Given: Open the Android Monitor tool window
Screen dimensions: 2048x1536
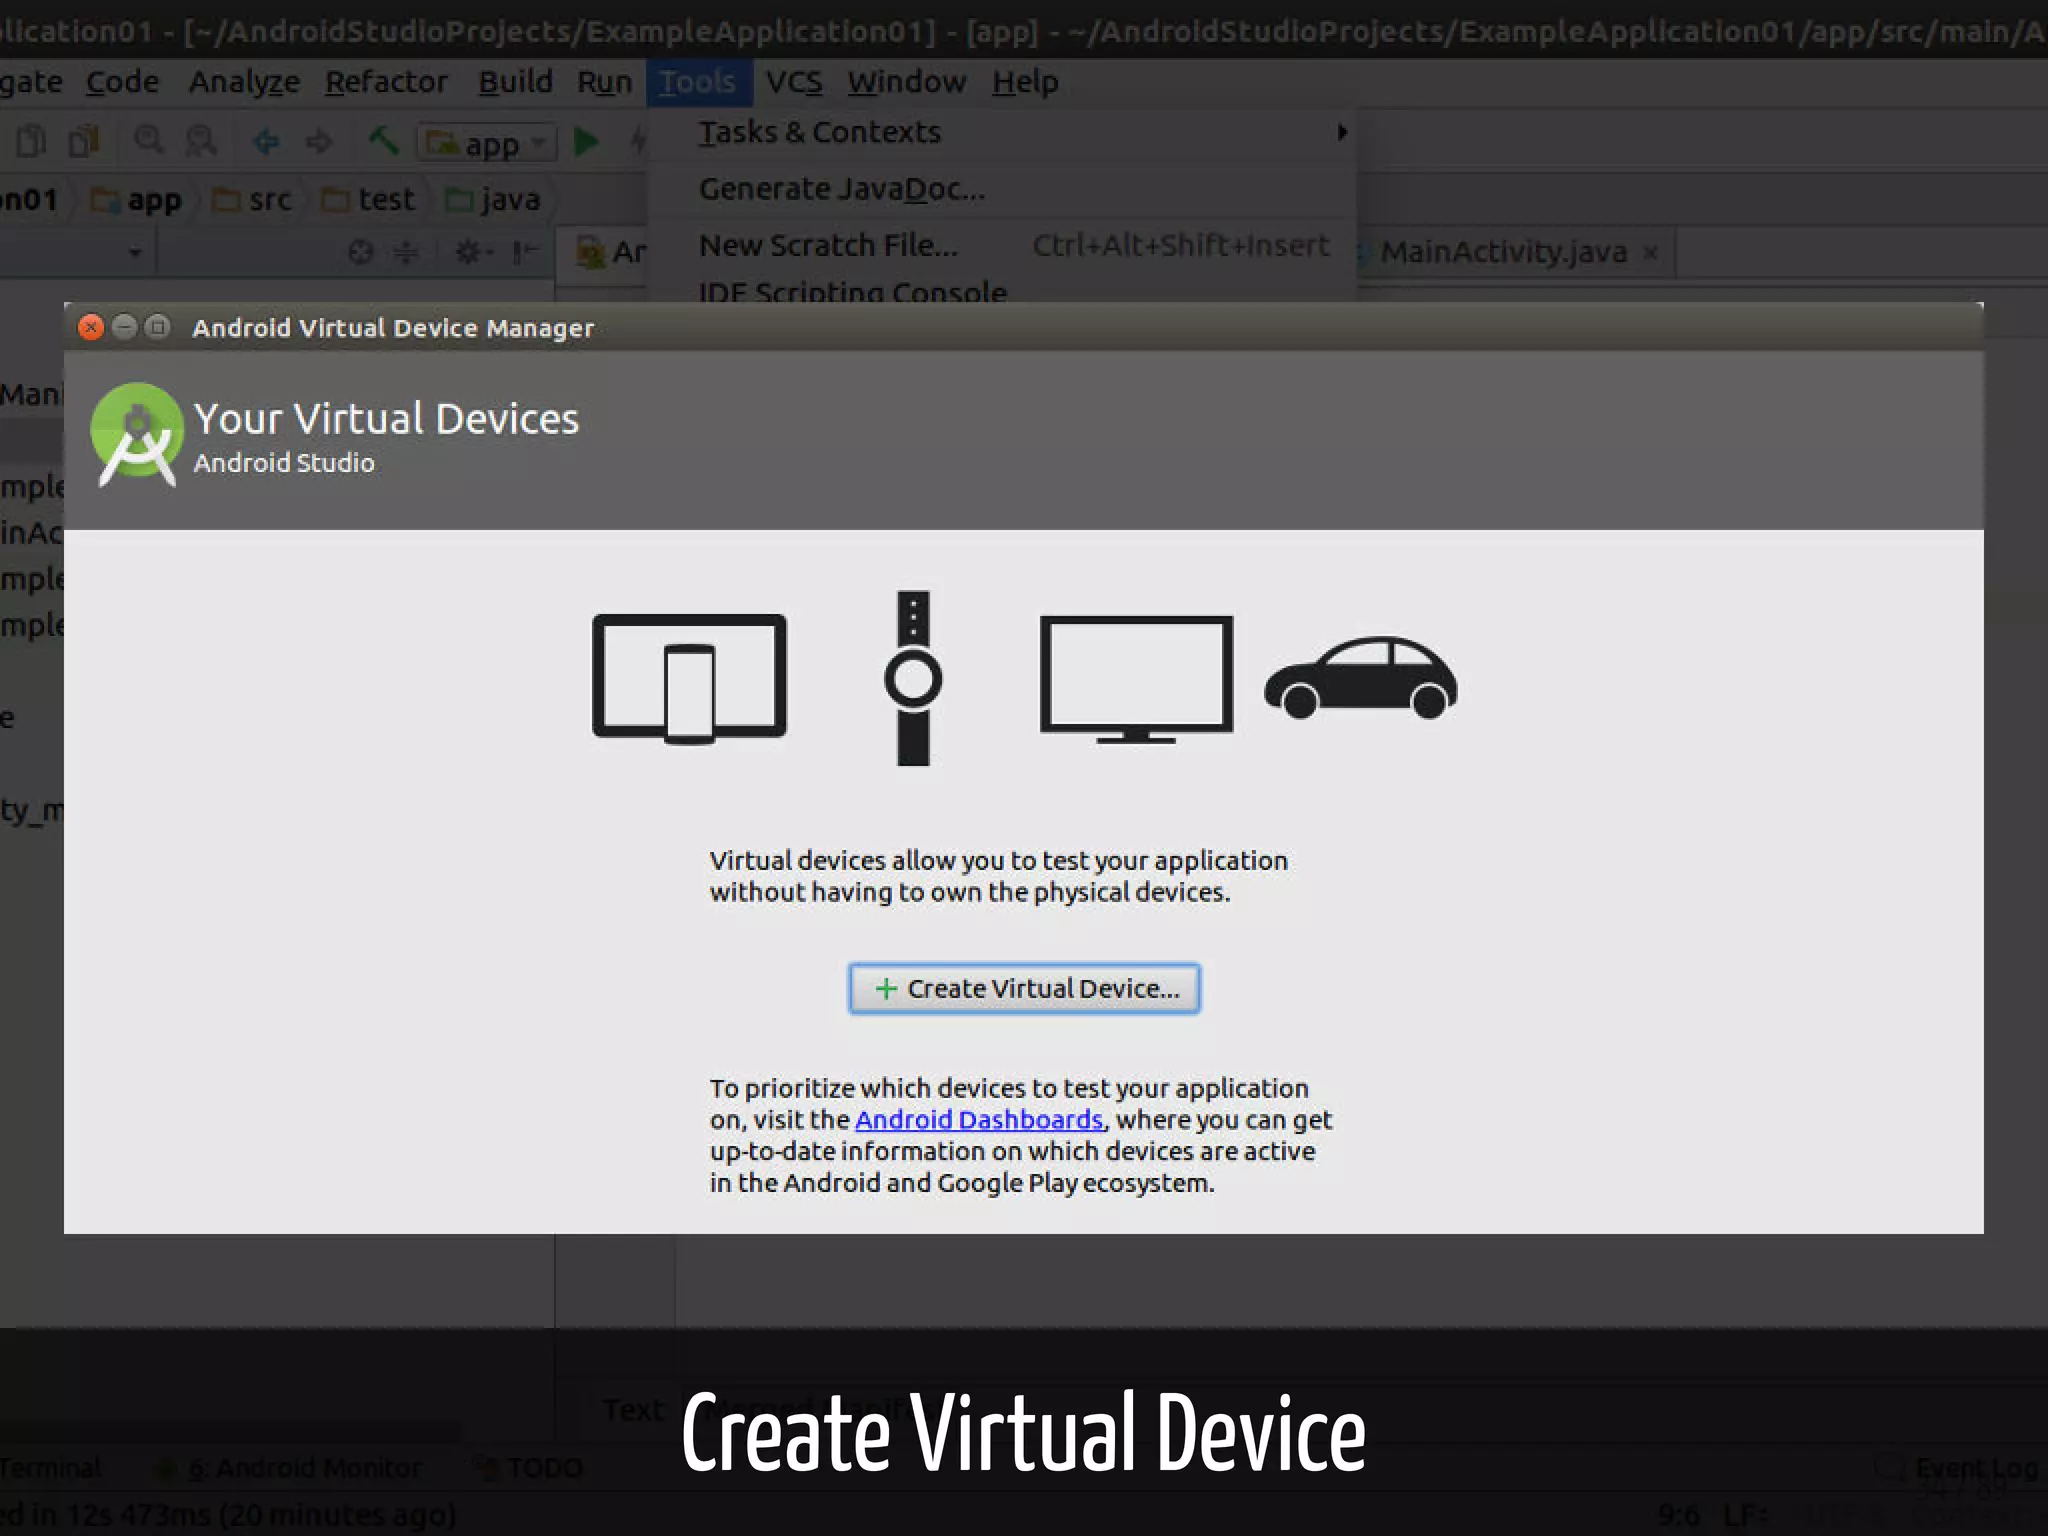Looking at the screenshot, I should click(x=291, y=1468).
